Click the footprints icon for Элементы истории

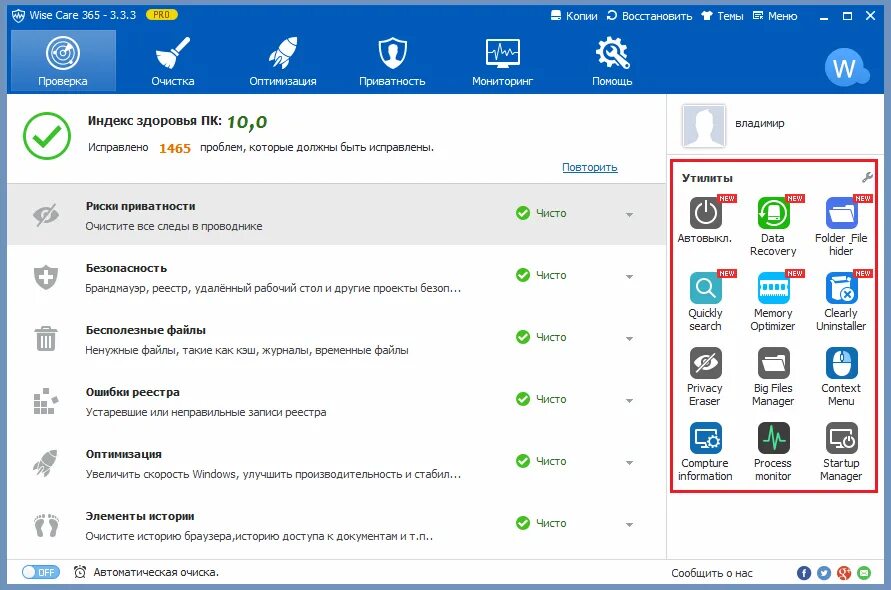coord(47,525)
